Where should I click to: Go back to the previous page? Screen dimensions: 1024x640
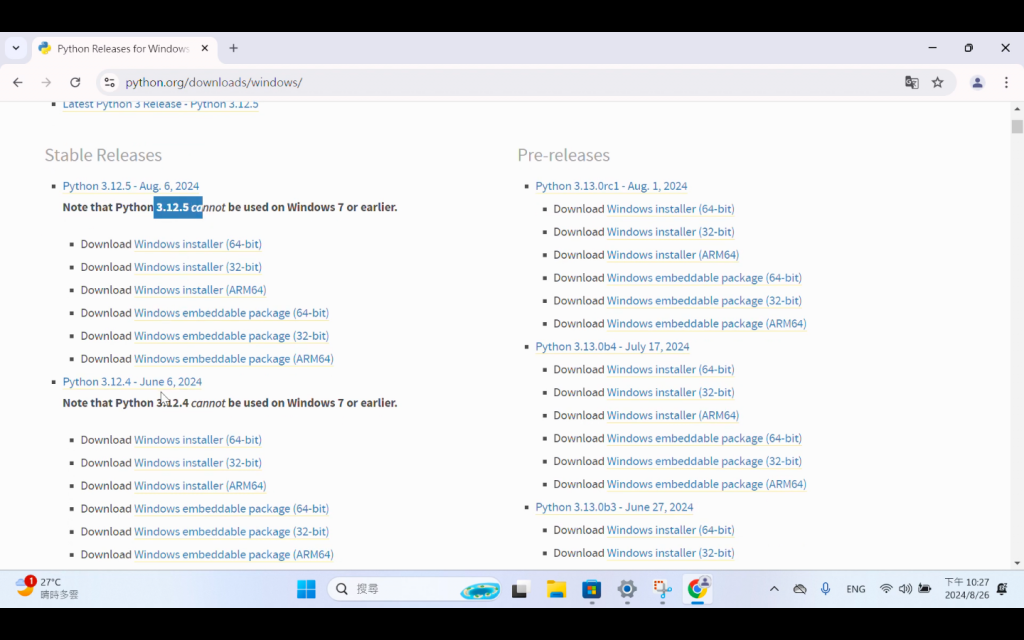pos(18,82)
